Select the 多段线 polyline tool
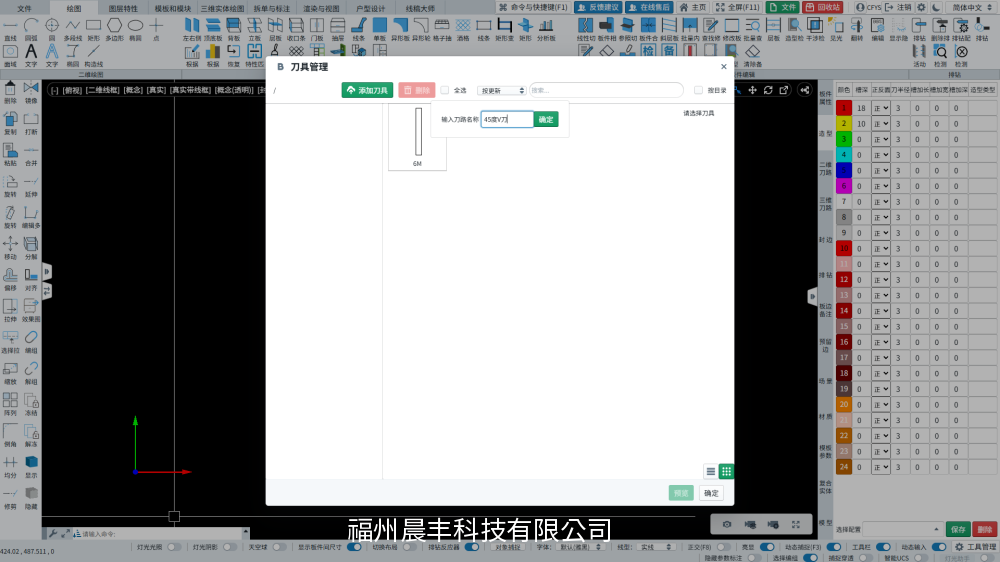 tap(73, 29)
